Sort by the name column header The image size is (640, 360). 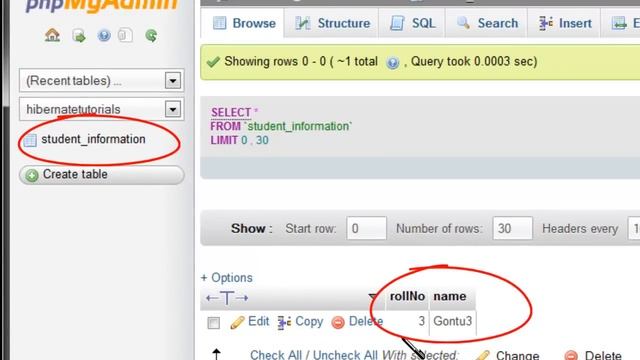449,296
